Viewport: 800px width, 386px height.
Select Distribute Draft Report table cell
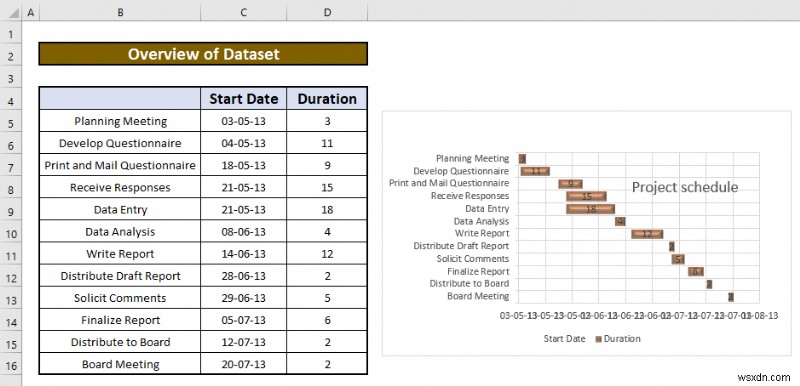(x=120, y=276)
